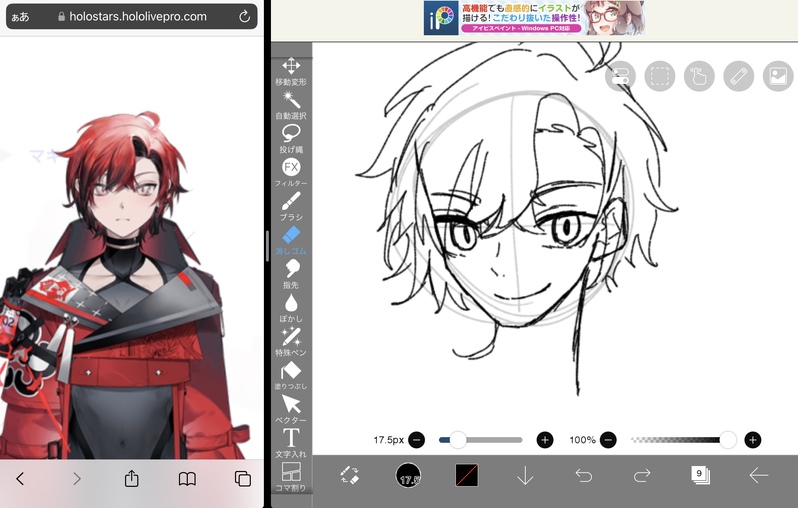Open brush size preview showing 17.5
Image resolution: width=798 pixels, height=508 pixels.
(x=408, y=475)
